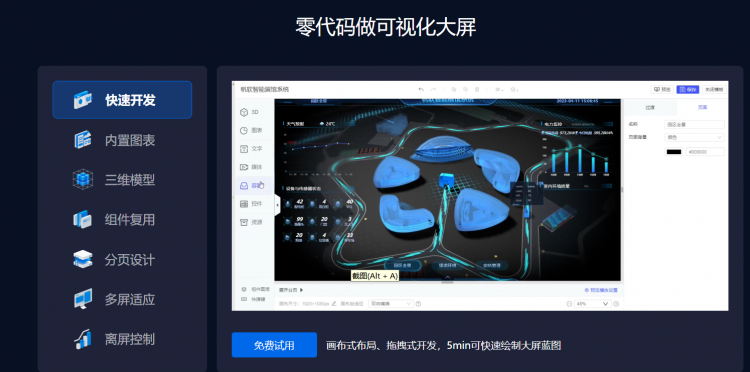Click the 预览缩放设置 link
The height and width of the screenshot is (372, 750).
[601, 290]
